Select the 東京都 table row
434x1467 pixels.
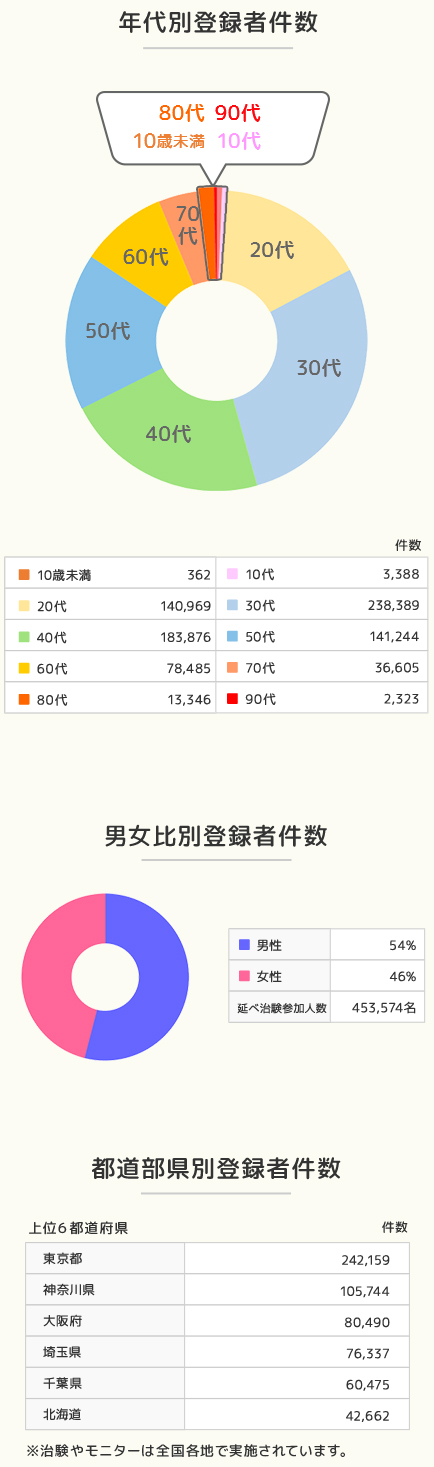(217, 1258)
